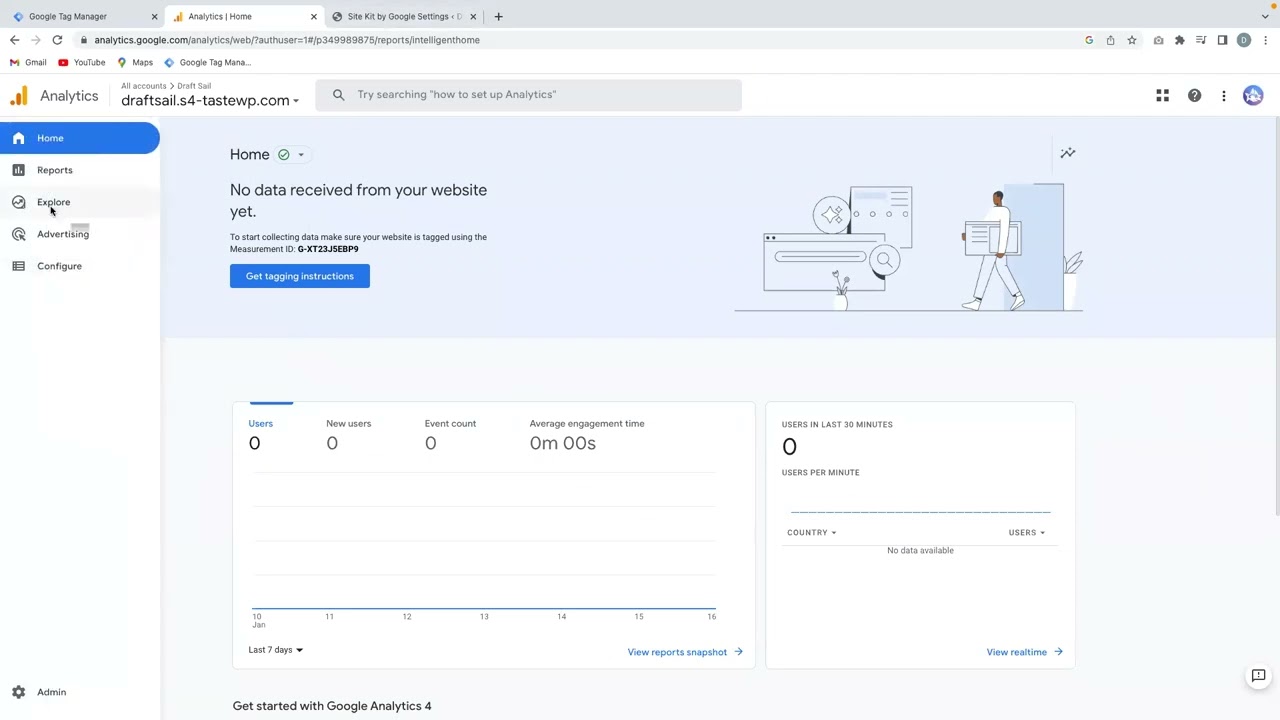
Task: Select Home in left navigation
Action: 80,138
